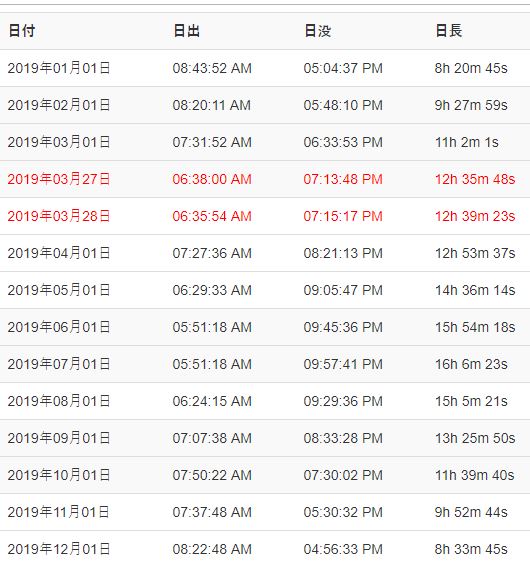The width and height of the screenshot is (530, 563).
Task: Click sunset time 06:33:53 PM
Action: coord(343,142)
